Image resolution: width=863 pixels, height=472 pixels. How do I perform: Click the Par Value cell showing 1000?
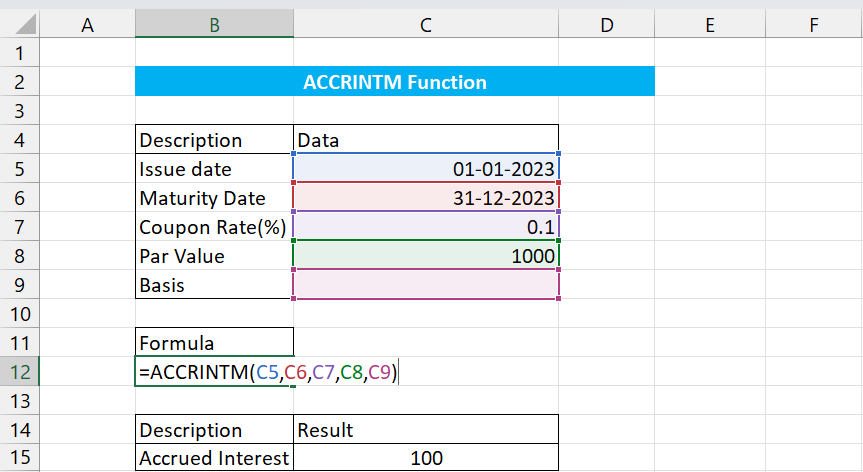pos(425,256)
